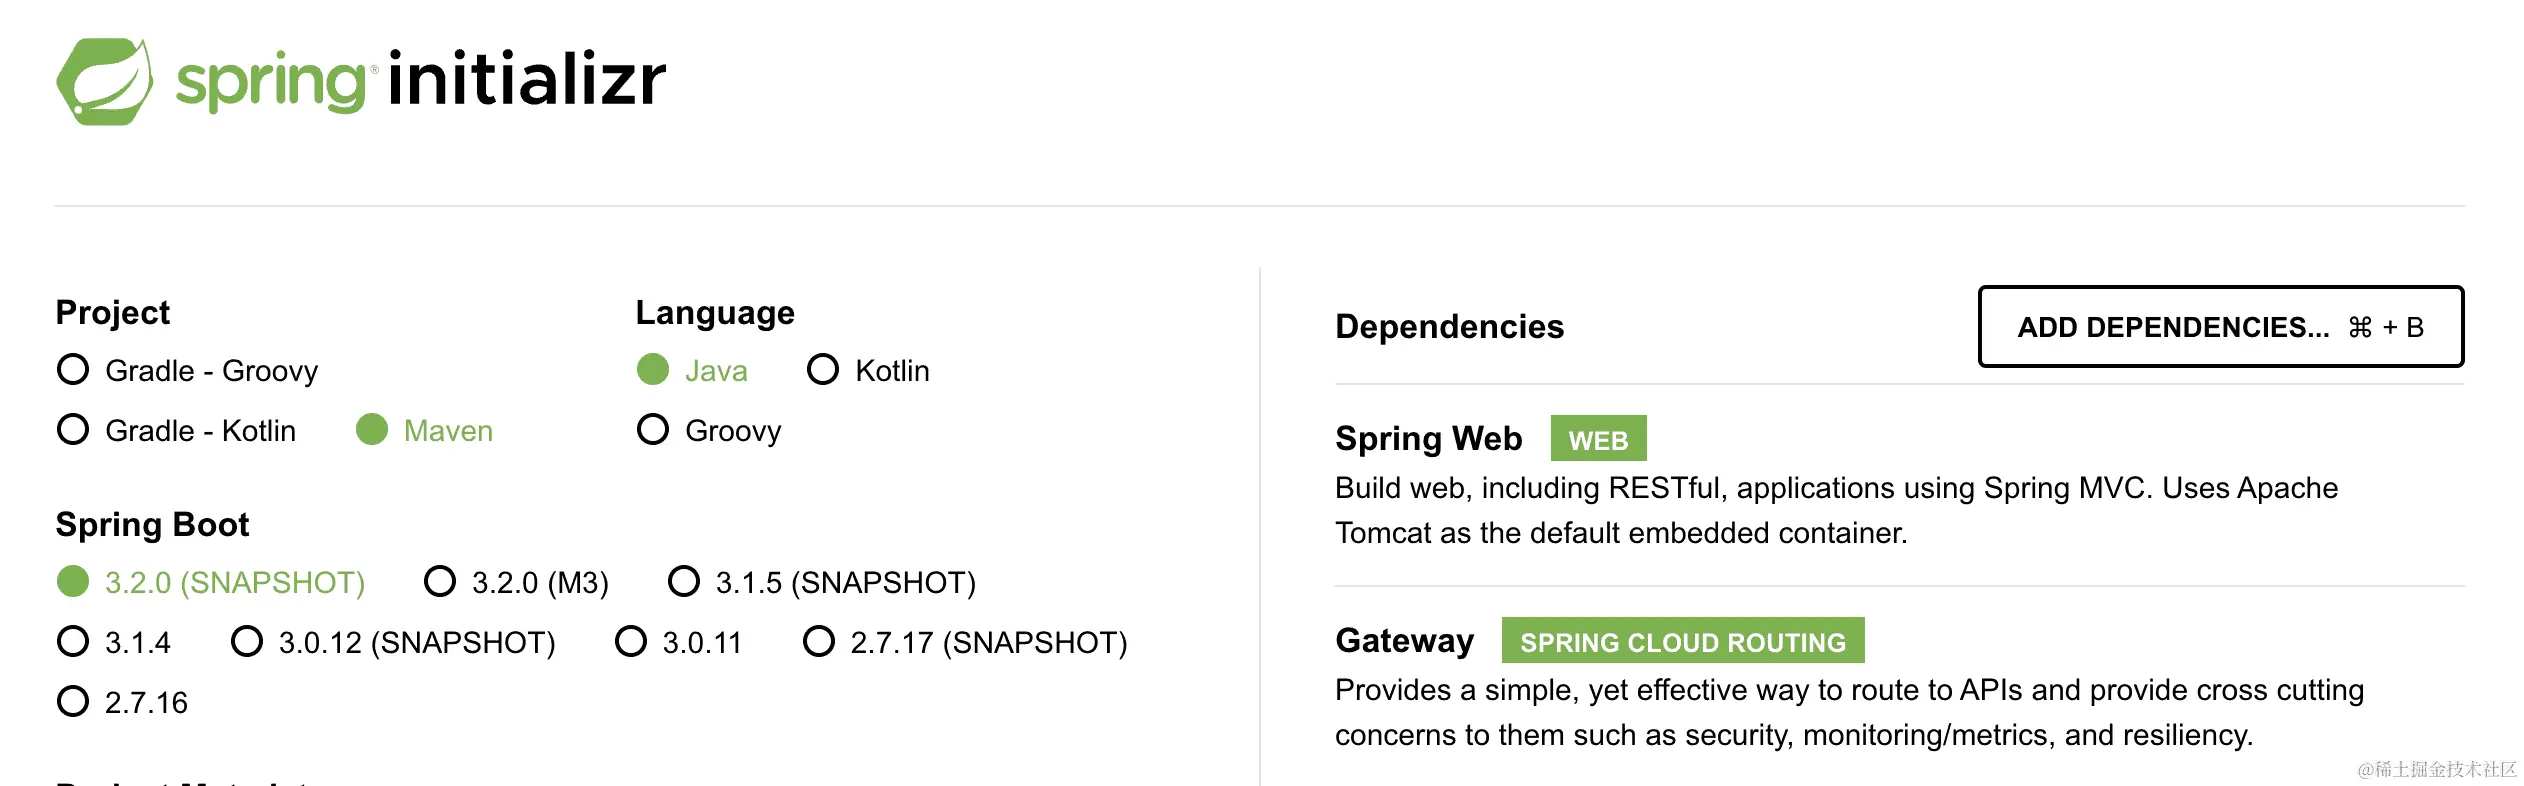Click the SPRING CLOUD ROUTING badge
The width and height of the screenshot is (2524, 786).
[x=1682, y=641]
